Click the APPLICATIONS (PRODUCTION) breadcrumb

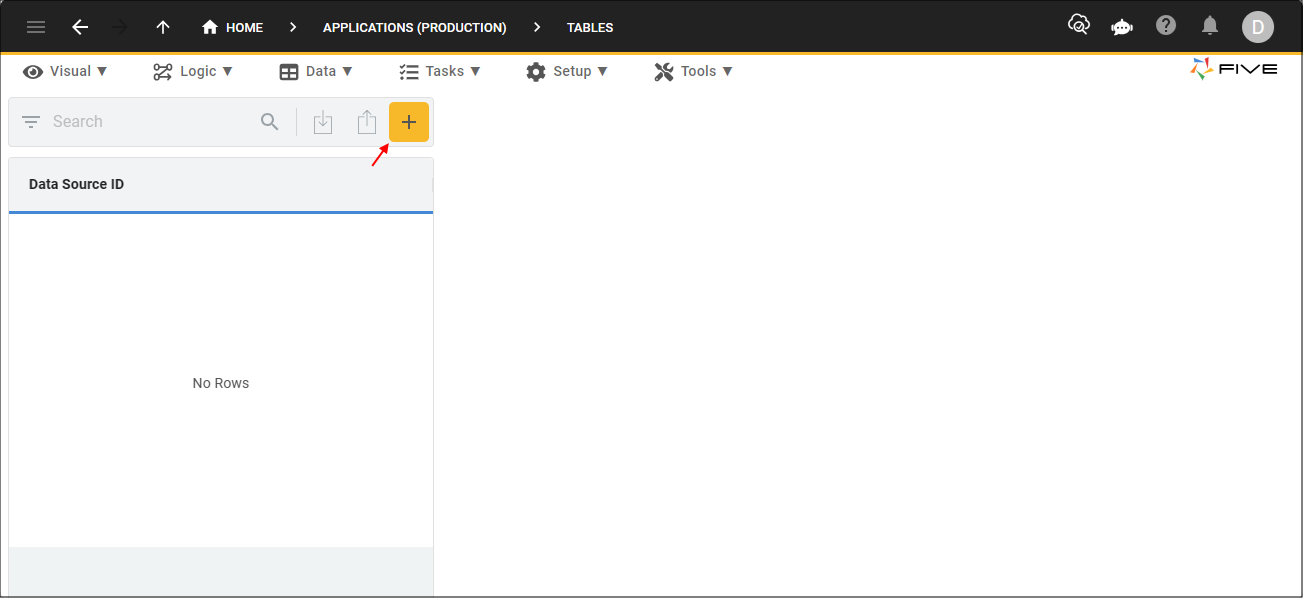click(414, 27)
